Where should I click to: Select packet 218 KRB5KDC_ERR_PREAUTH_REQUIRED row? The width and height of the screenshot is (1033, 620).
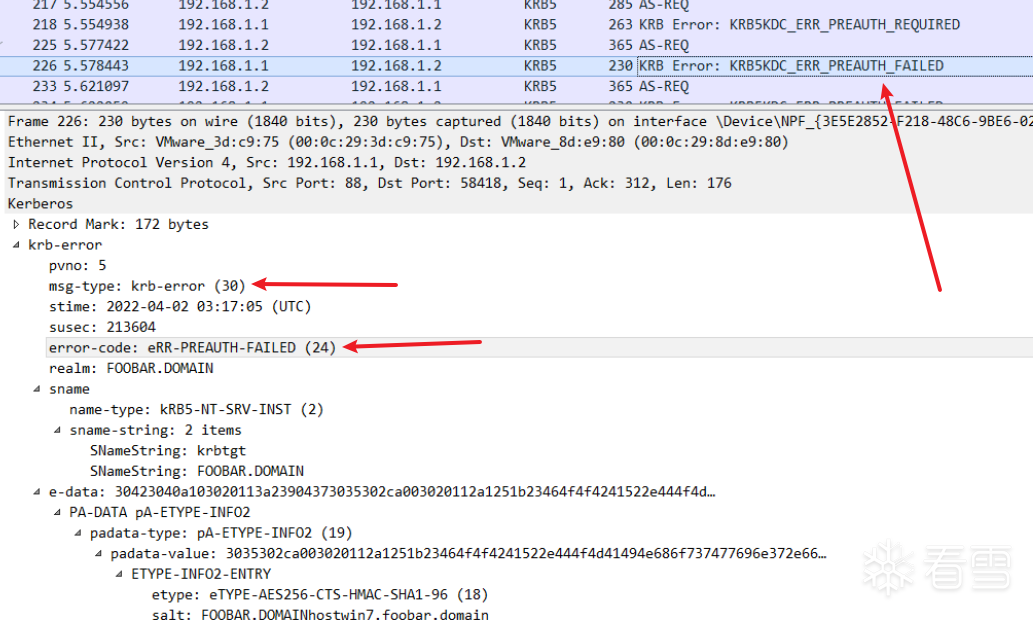pos(516,25)
